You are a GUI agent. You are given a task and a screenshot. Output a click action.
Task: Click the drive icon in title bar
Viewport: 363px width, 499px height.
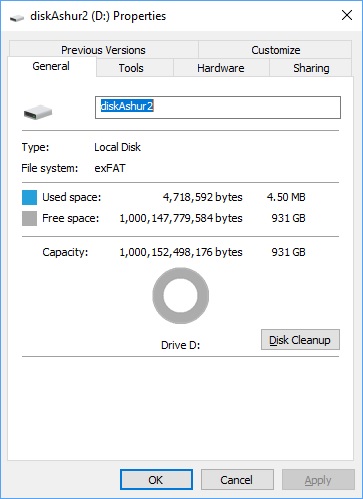17,17
